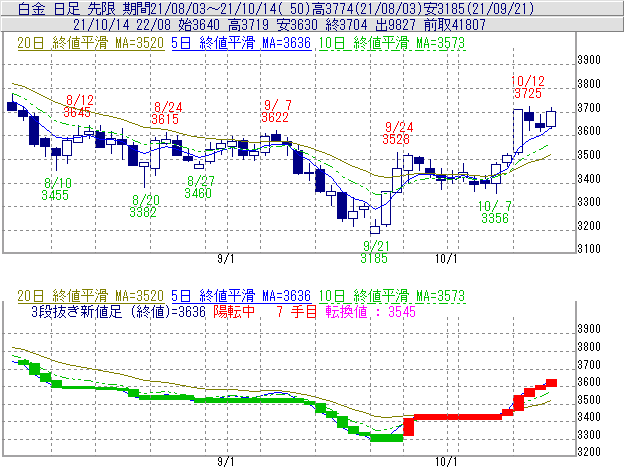624x475 pixels.
Task: Click the white candle above the 9/21 label
Action: pyautogui.click(x=375, y=230)
